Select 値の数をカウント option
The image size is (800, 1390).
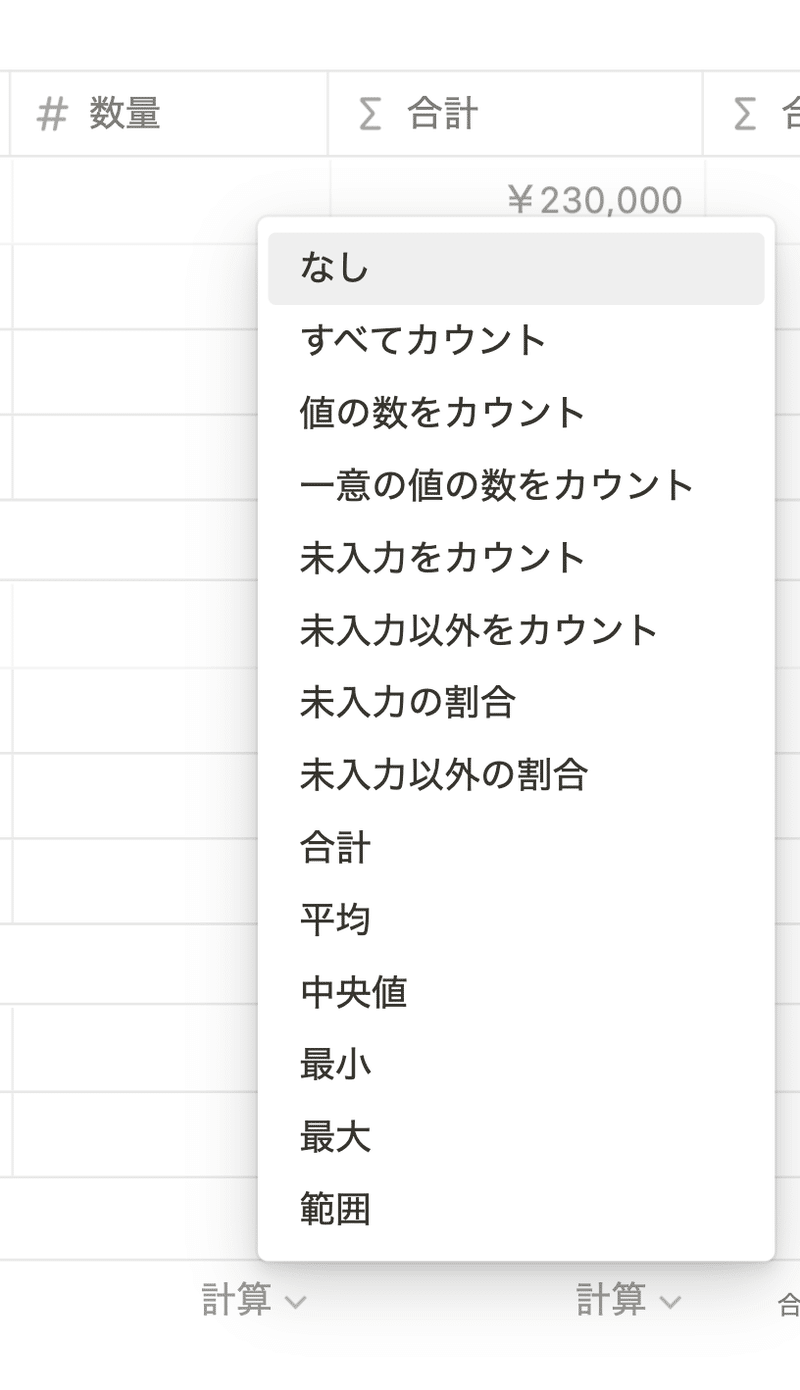click(516, 413)
